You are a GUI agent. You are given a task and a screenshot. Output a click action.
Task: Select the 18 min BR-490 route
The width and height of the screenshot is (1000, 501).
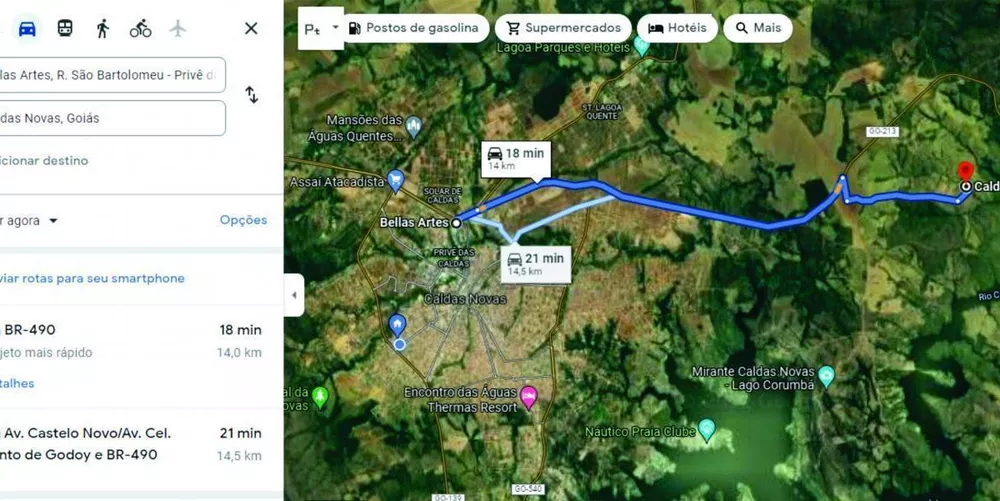pyautogui.click(x=133, y=356)
